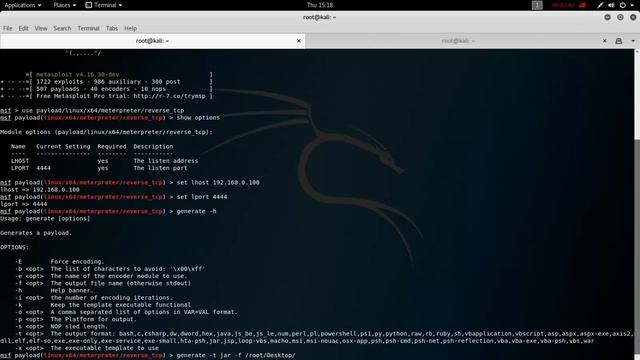Click the pen-shaped icon in system tray
Screen dimensions: 640x360
click(600, 5)
